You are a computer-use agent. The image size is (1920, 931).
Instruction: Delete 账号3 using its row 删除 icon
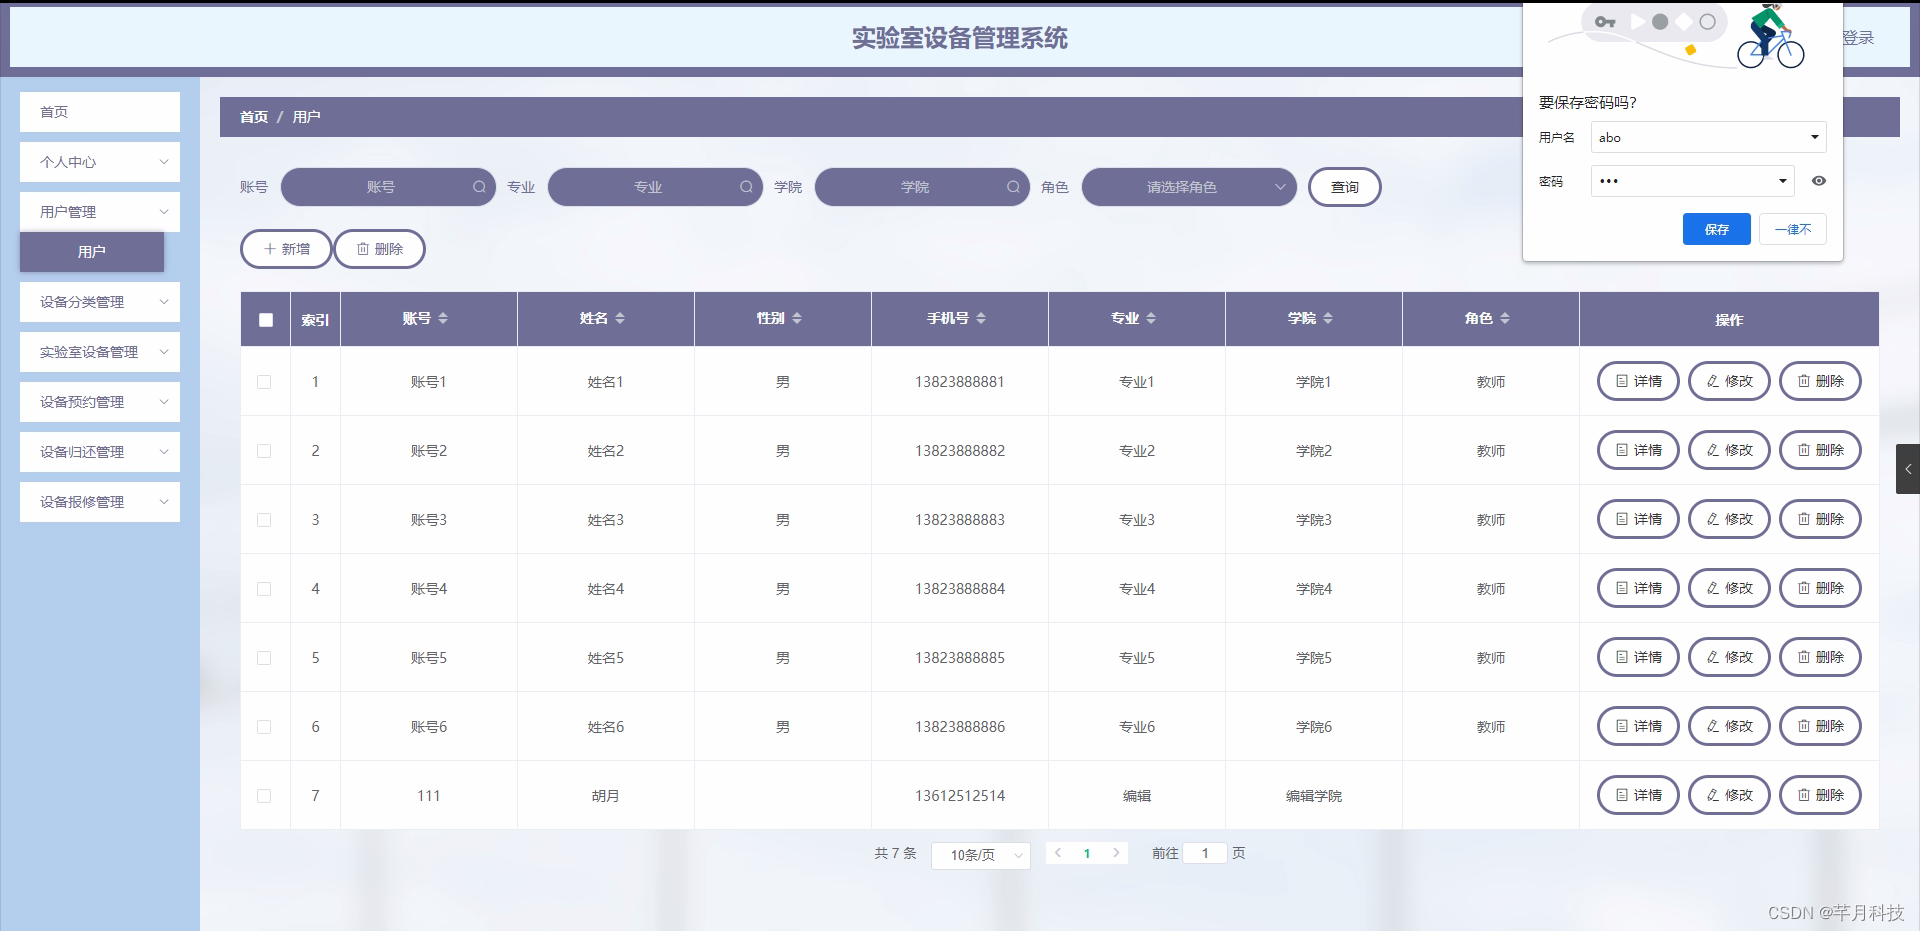pyautogui.click(x=1820, y=519)
